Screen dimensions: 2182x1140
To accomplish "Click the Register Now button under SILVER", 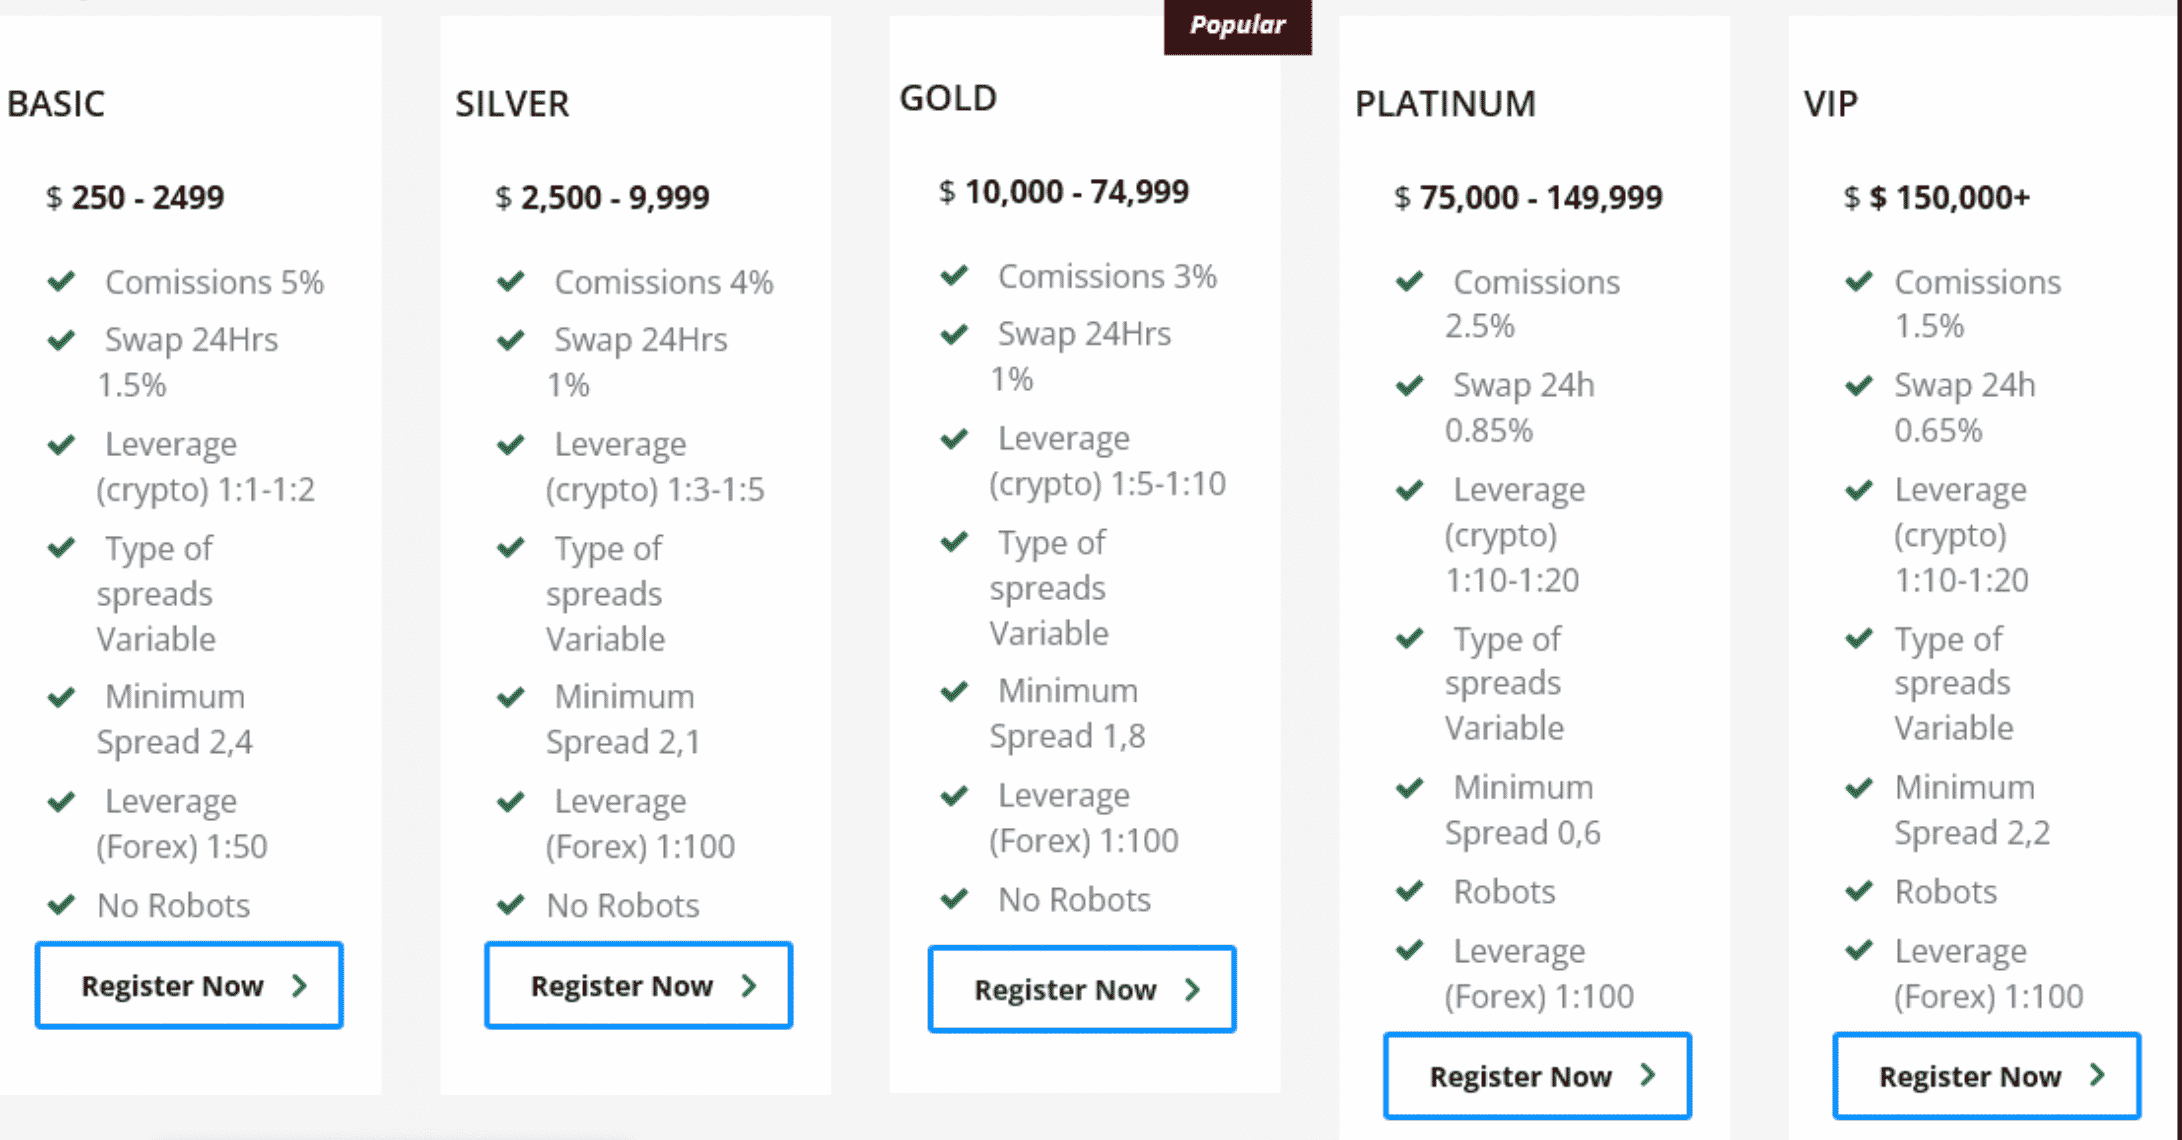I will click(x=638, y=985).
